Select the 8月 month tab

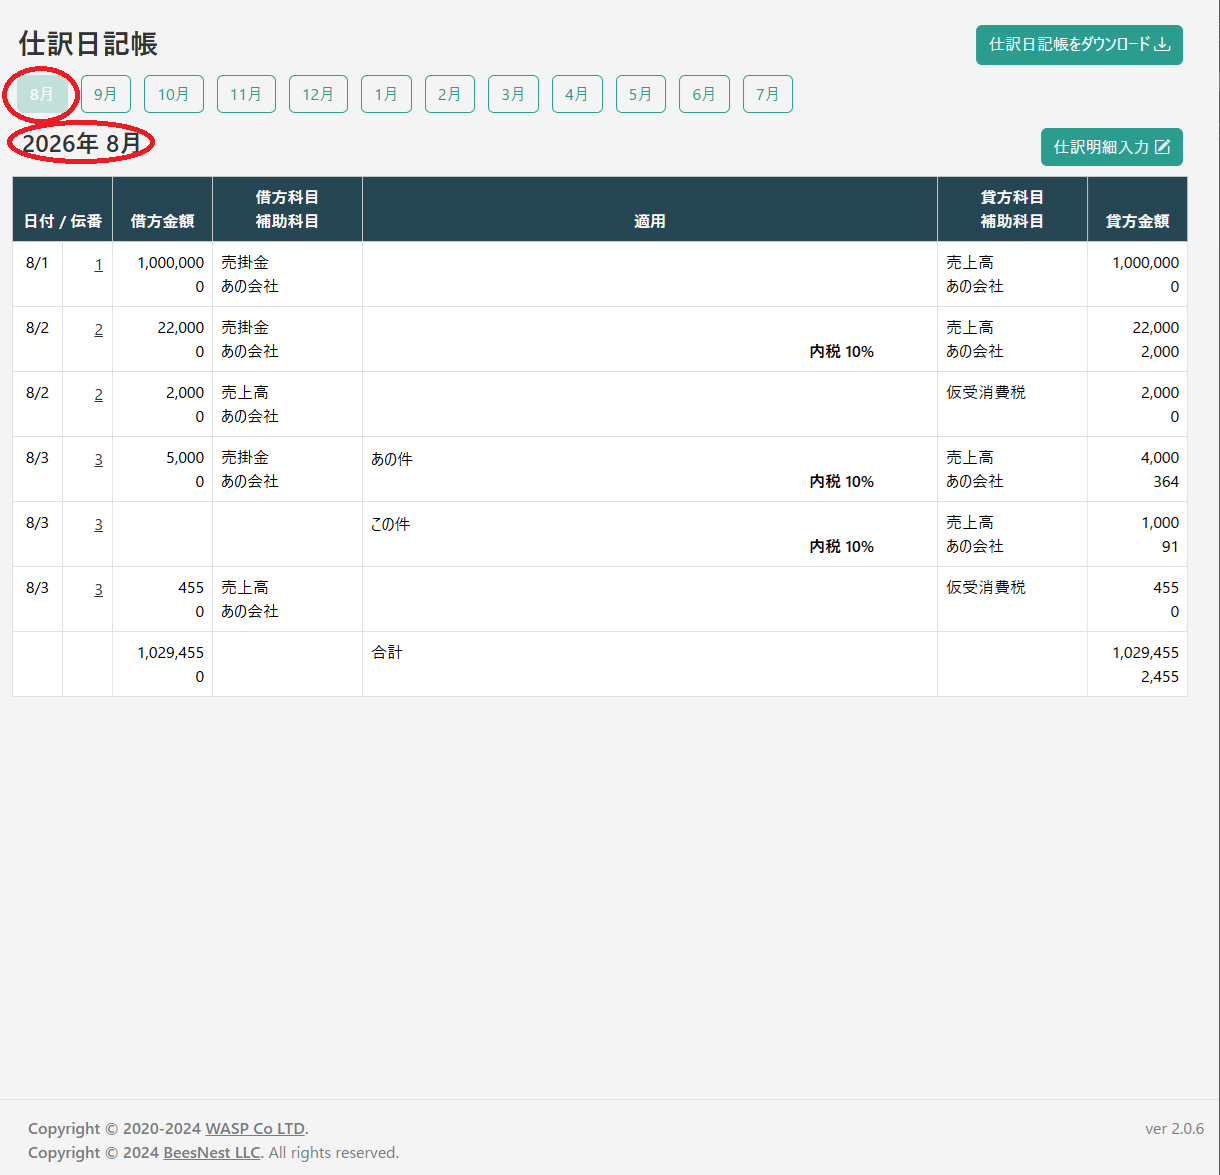click(42, 94)
